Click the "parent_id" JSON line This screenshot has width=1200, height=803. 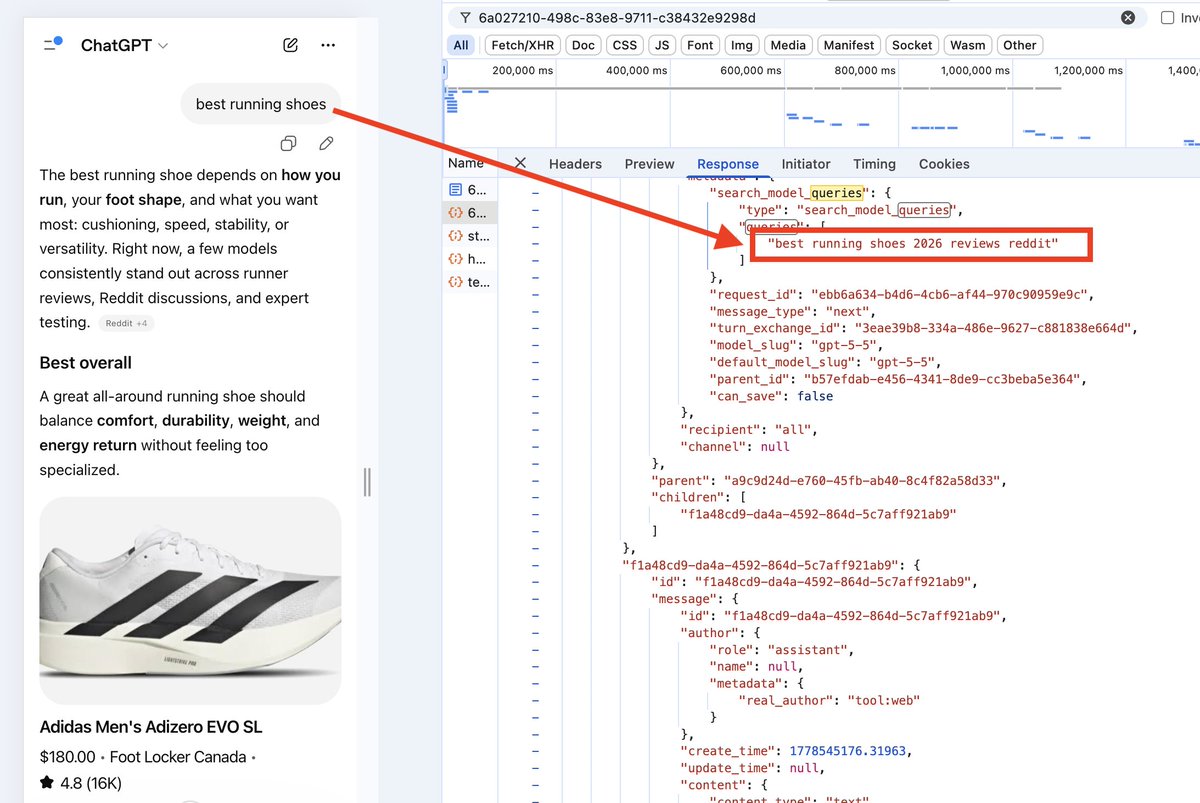[x=896, y=380]
